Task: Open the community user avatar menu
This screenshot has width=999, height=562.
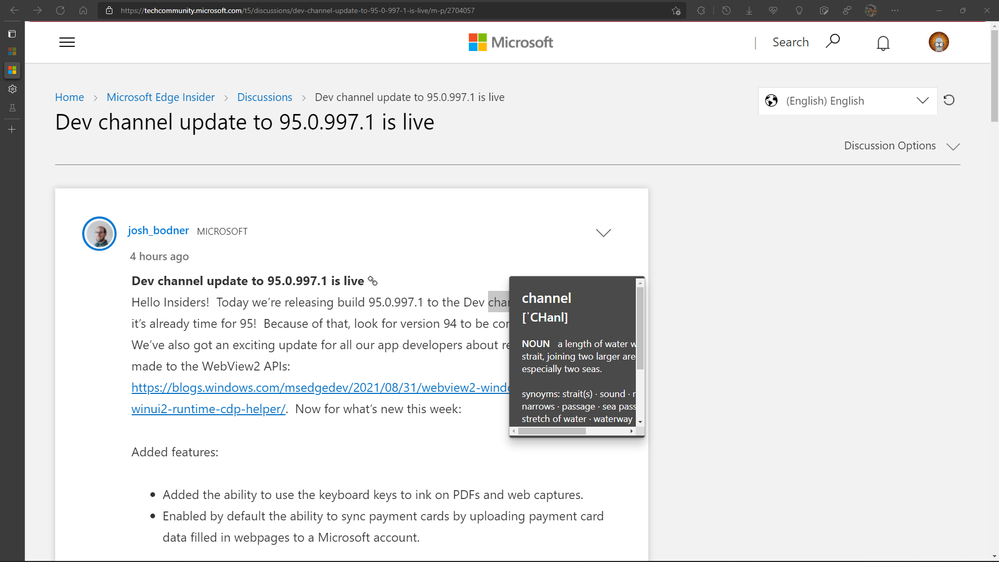Action: pyautogui.click(x=938, y=42)
